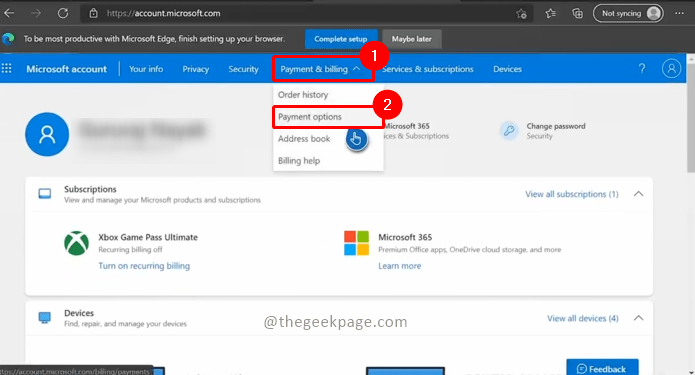Add this page to favorites star icon

tap(521, 14)
